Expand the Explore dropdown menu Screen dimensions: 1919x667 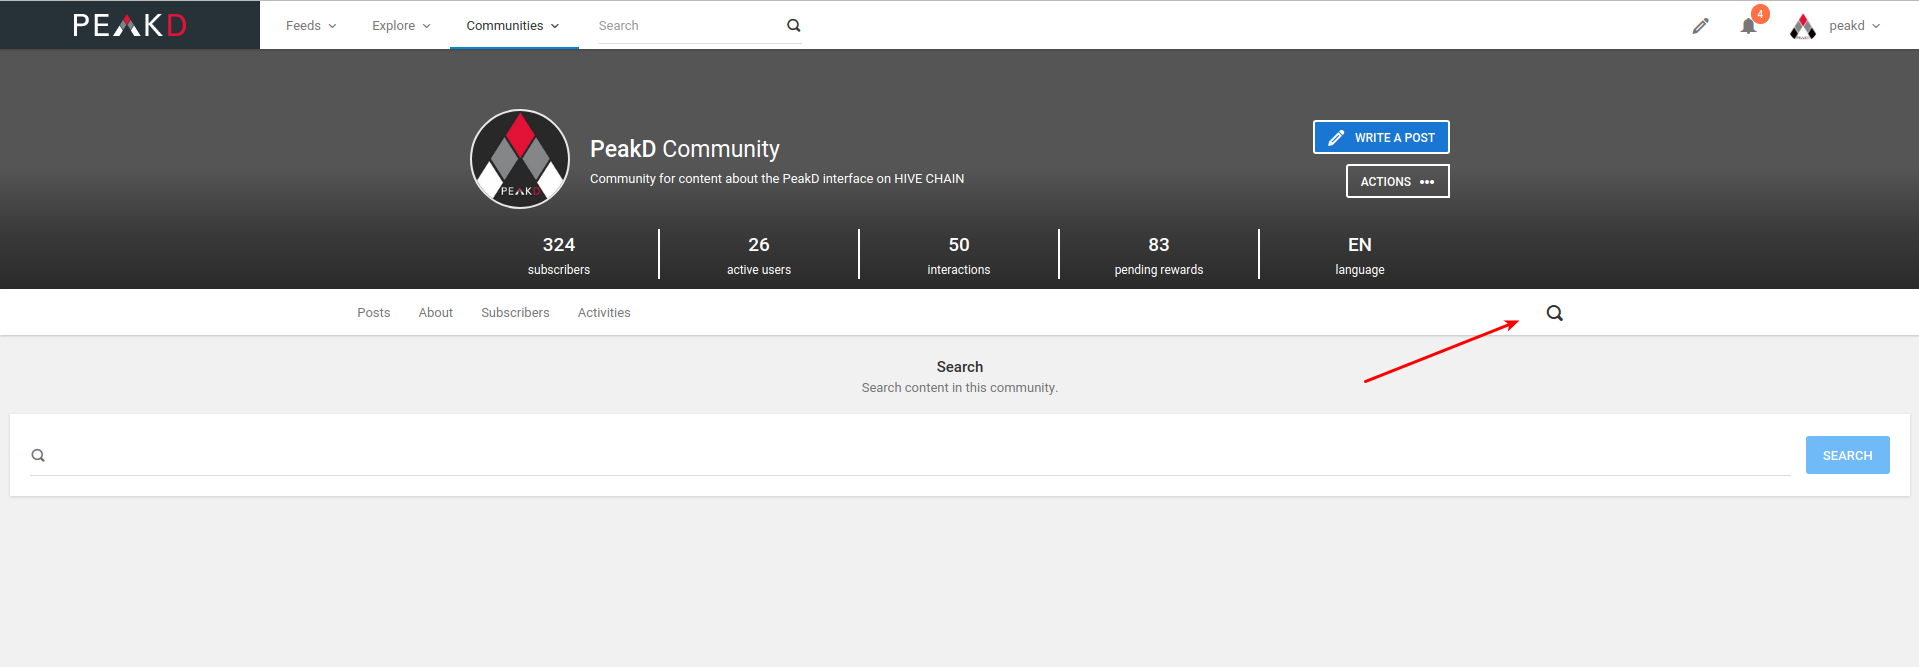tap(401, 26)
